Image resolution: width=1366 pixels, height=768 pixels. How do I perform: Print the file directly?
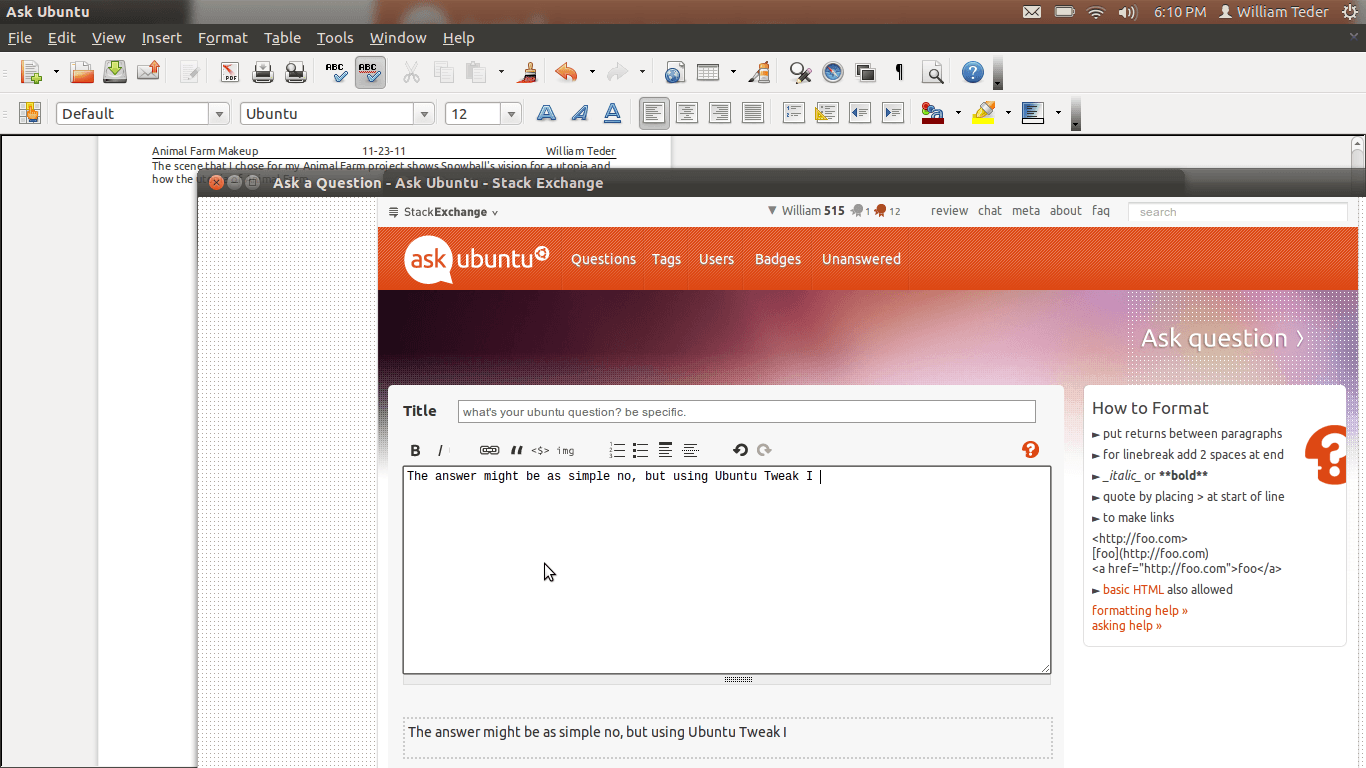(x=263, y=72)
